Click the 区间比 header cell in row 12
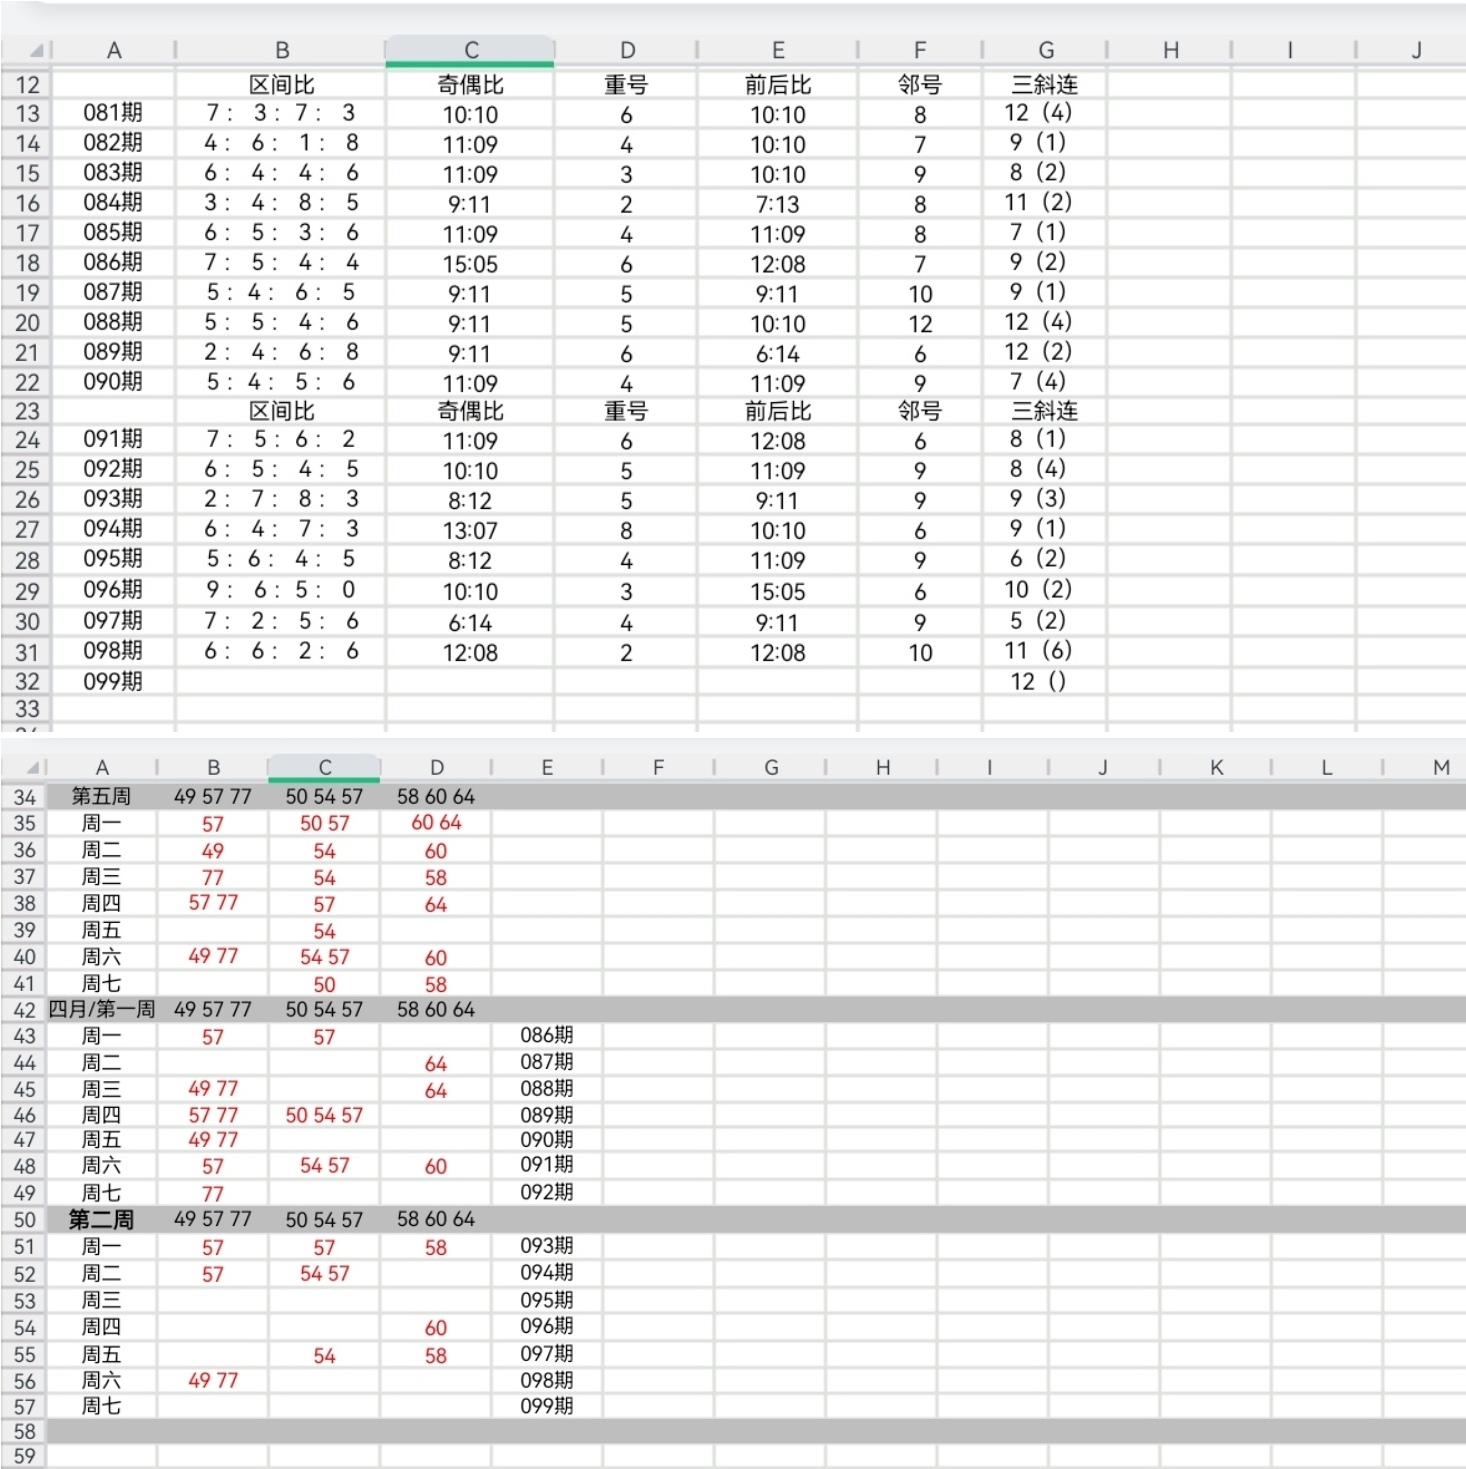Viewport: 1466px width, 1469px height. pos(281,85)
